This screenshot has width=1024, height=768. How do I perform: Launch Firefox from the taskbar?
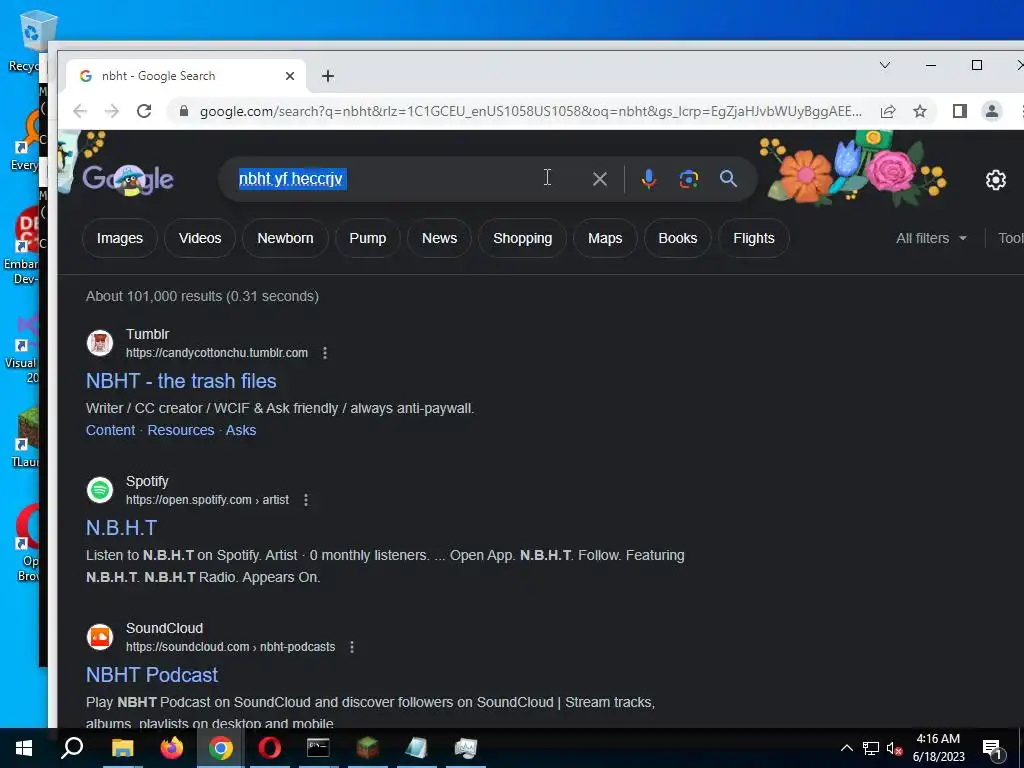172,748
